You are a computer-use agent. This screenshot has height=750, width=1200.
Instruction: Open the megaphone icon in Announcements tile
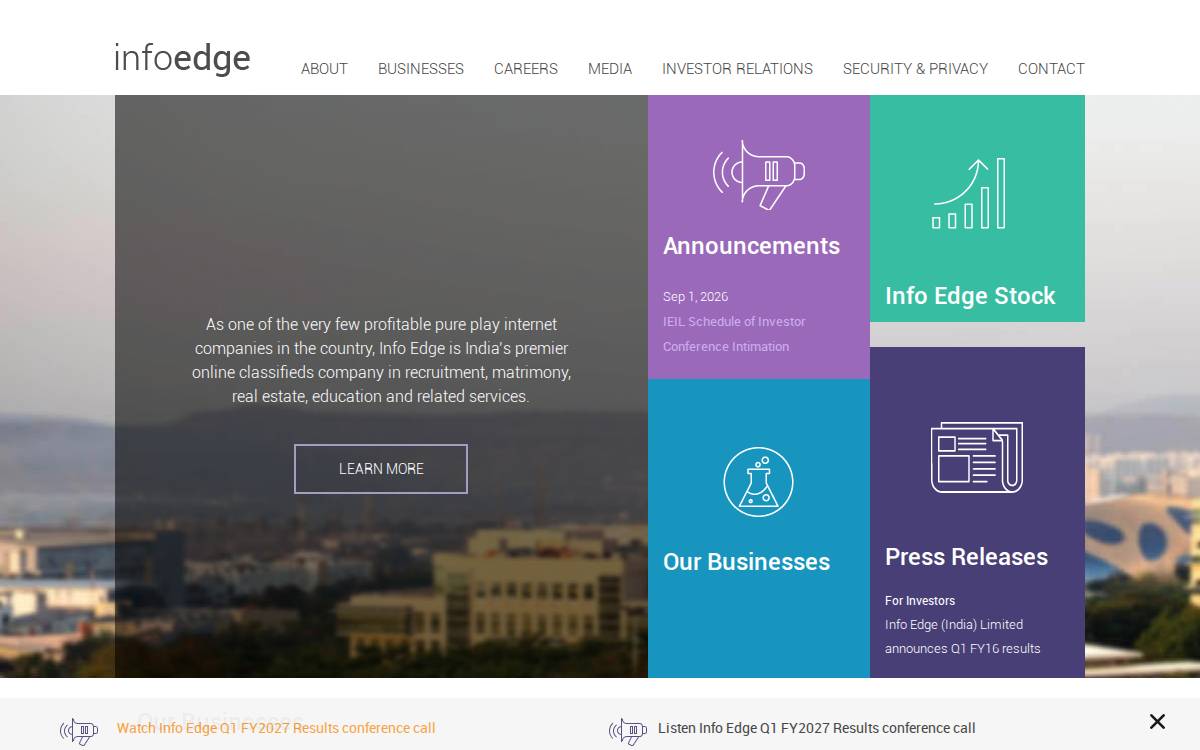pos(759,174)
